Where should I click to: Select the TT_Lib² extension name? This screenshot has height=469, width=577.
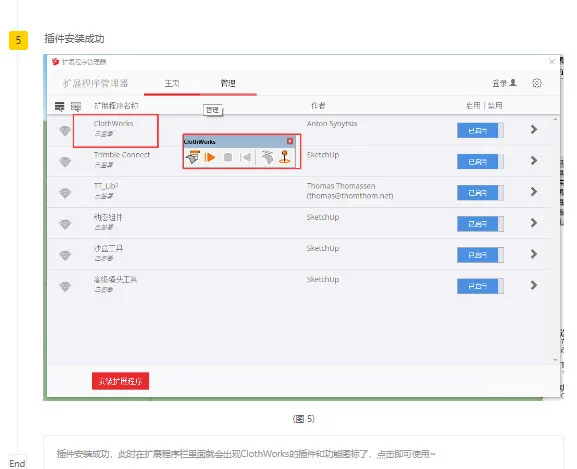tap(106, 186)
